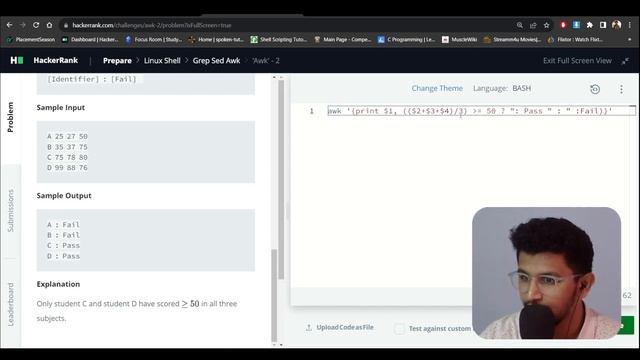Open the extensions puzzle menu

[590, 25]
